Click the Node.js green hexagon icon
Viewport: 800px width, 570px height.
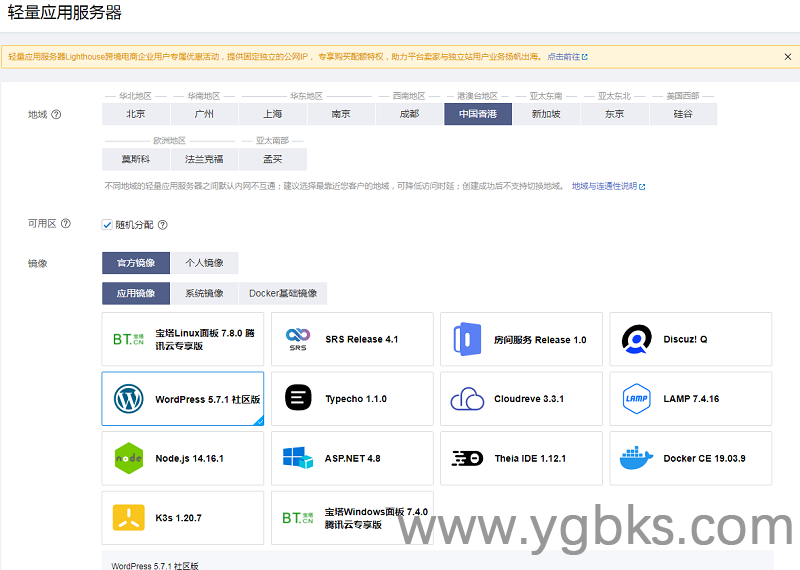(x=129, y=458)
